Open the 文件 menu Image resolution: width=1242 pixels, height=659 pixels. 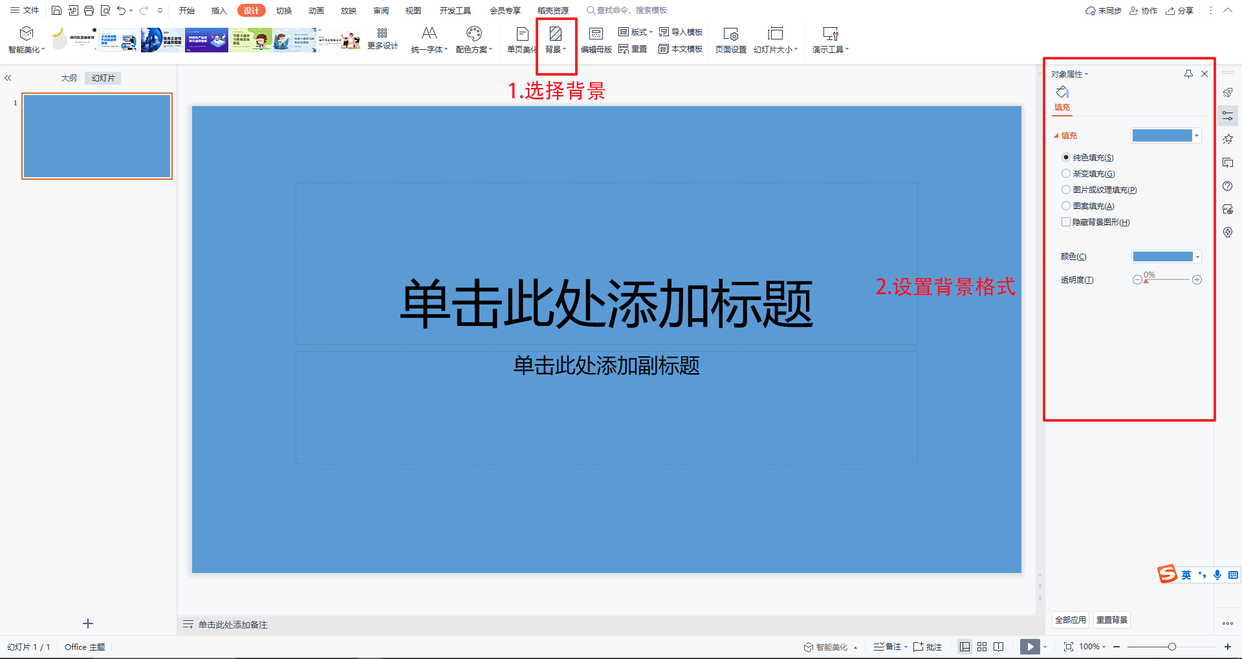(x=25, y=10)
